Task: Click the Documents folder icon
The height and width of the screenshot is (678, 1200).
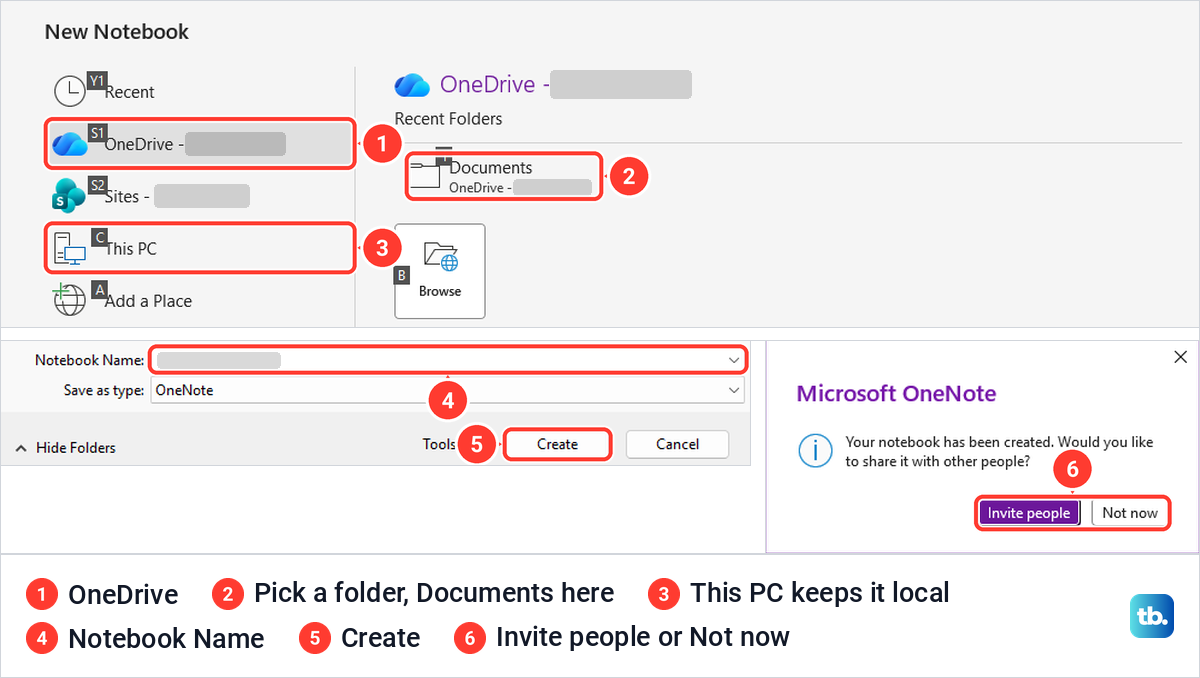Action: pos(425,177)
